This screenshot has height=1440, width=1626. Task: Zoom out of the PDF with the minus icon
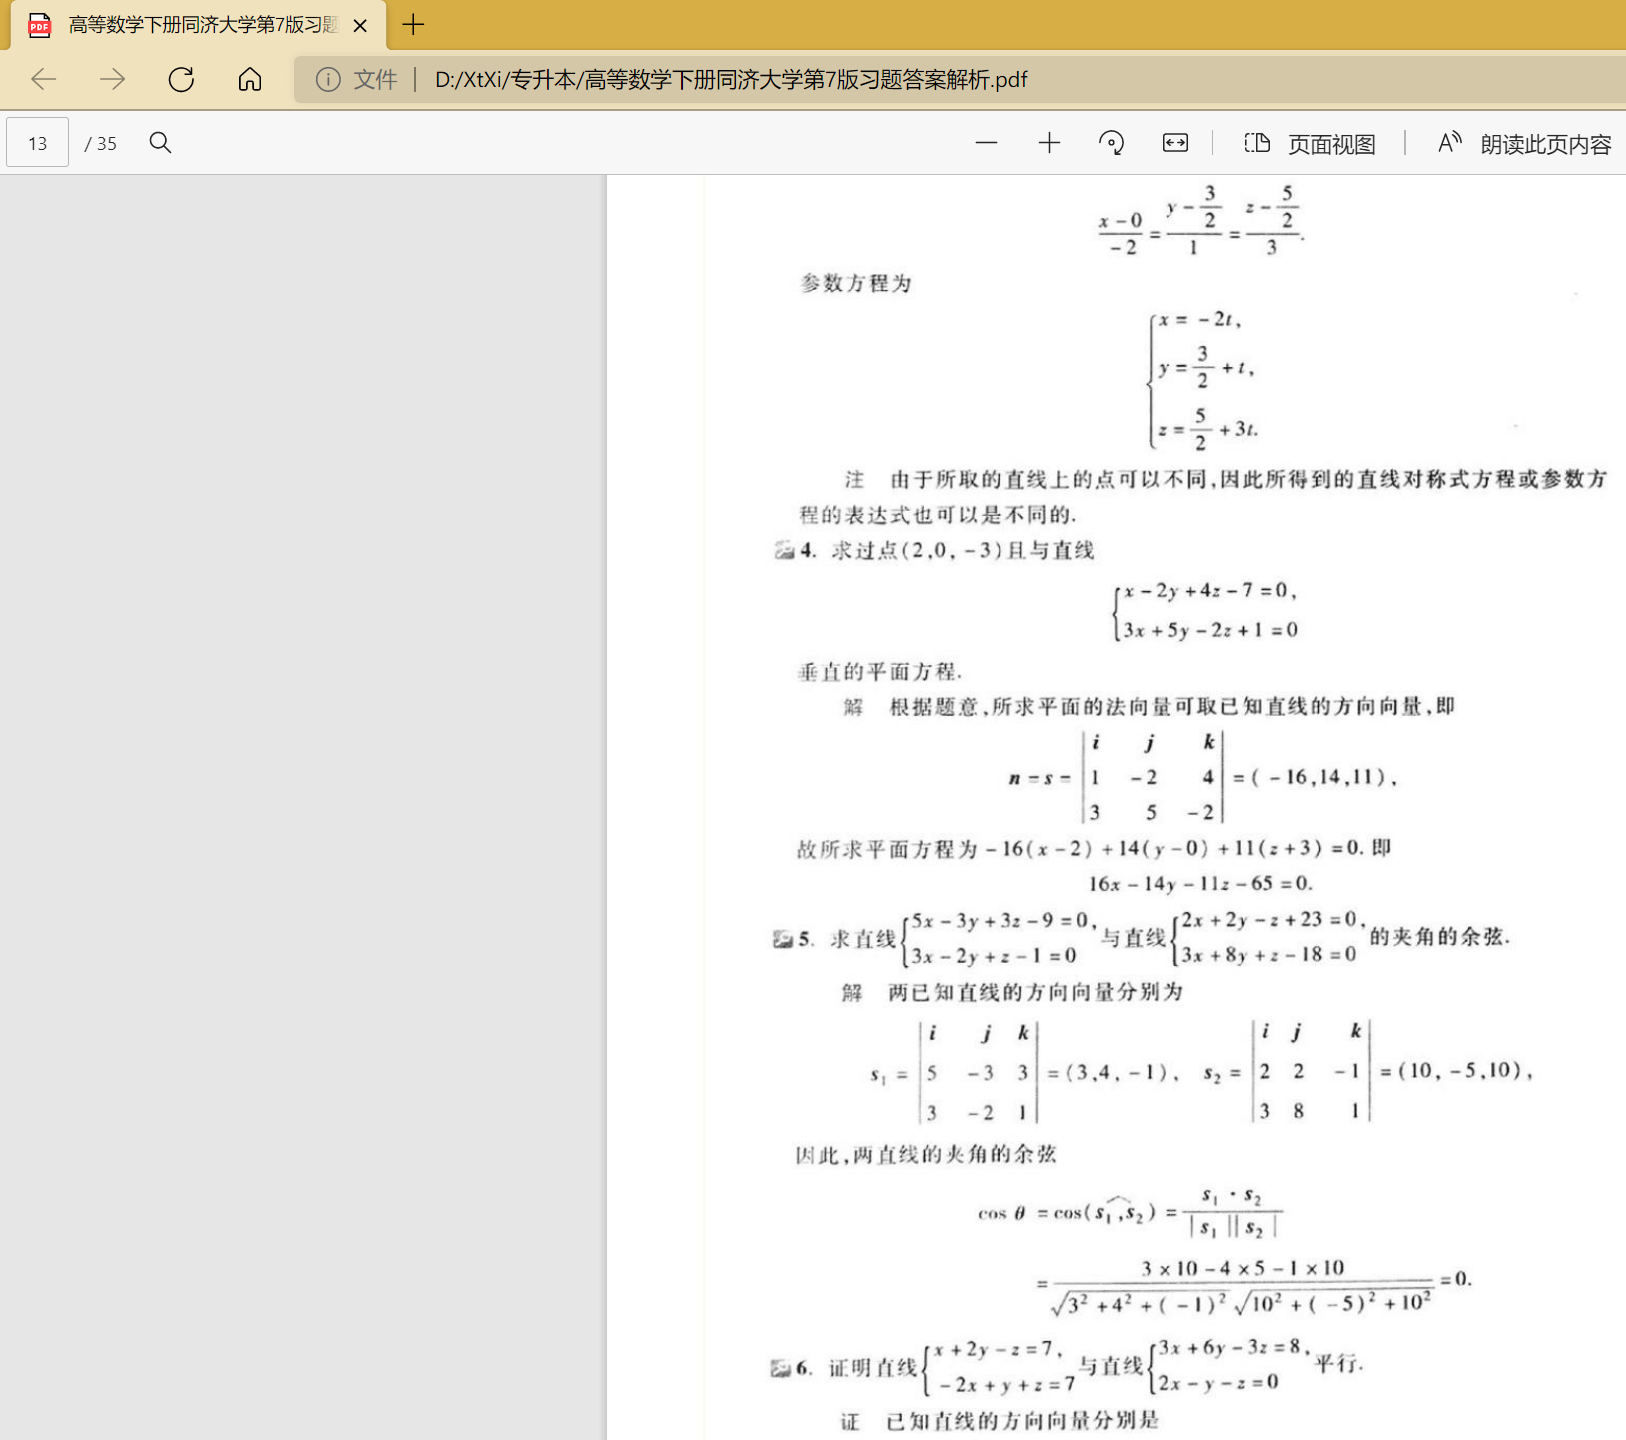[986, 143]
